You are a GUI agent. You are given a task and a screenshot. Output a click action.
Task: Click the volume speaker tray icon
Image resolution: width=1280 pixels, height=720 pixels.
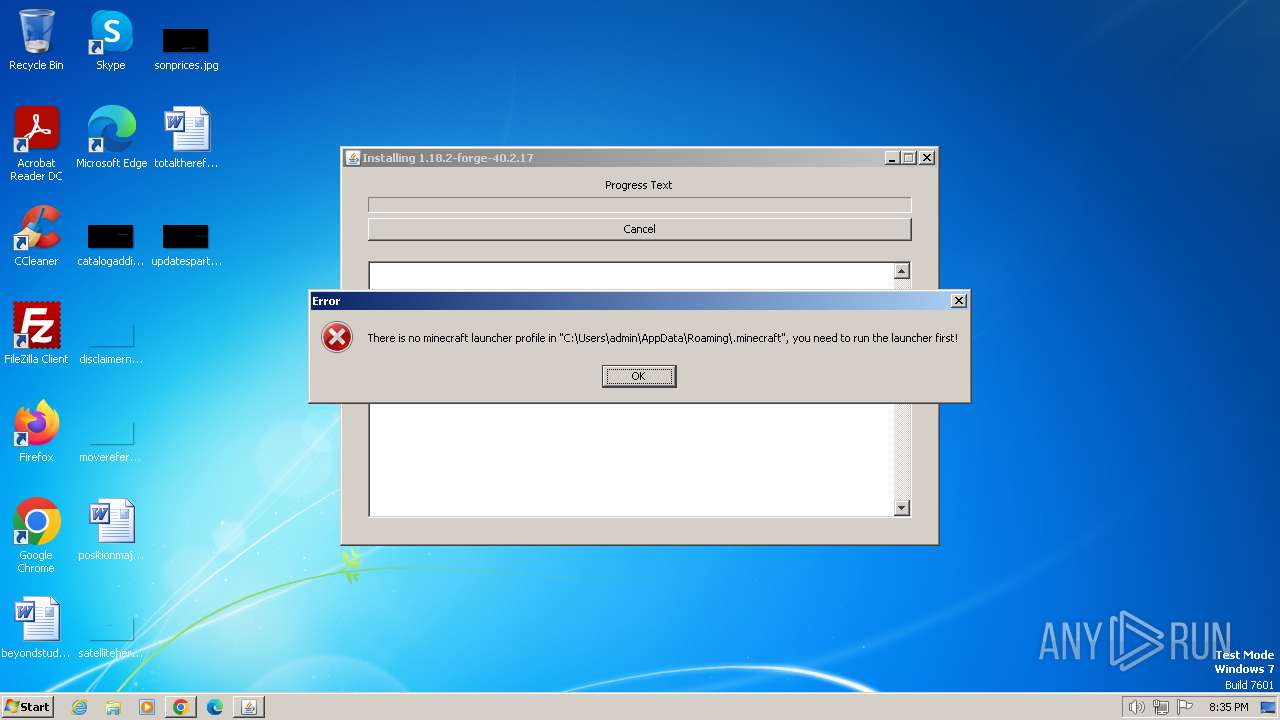1137,707
